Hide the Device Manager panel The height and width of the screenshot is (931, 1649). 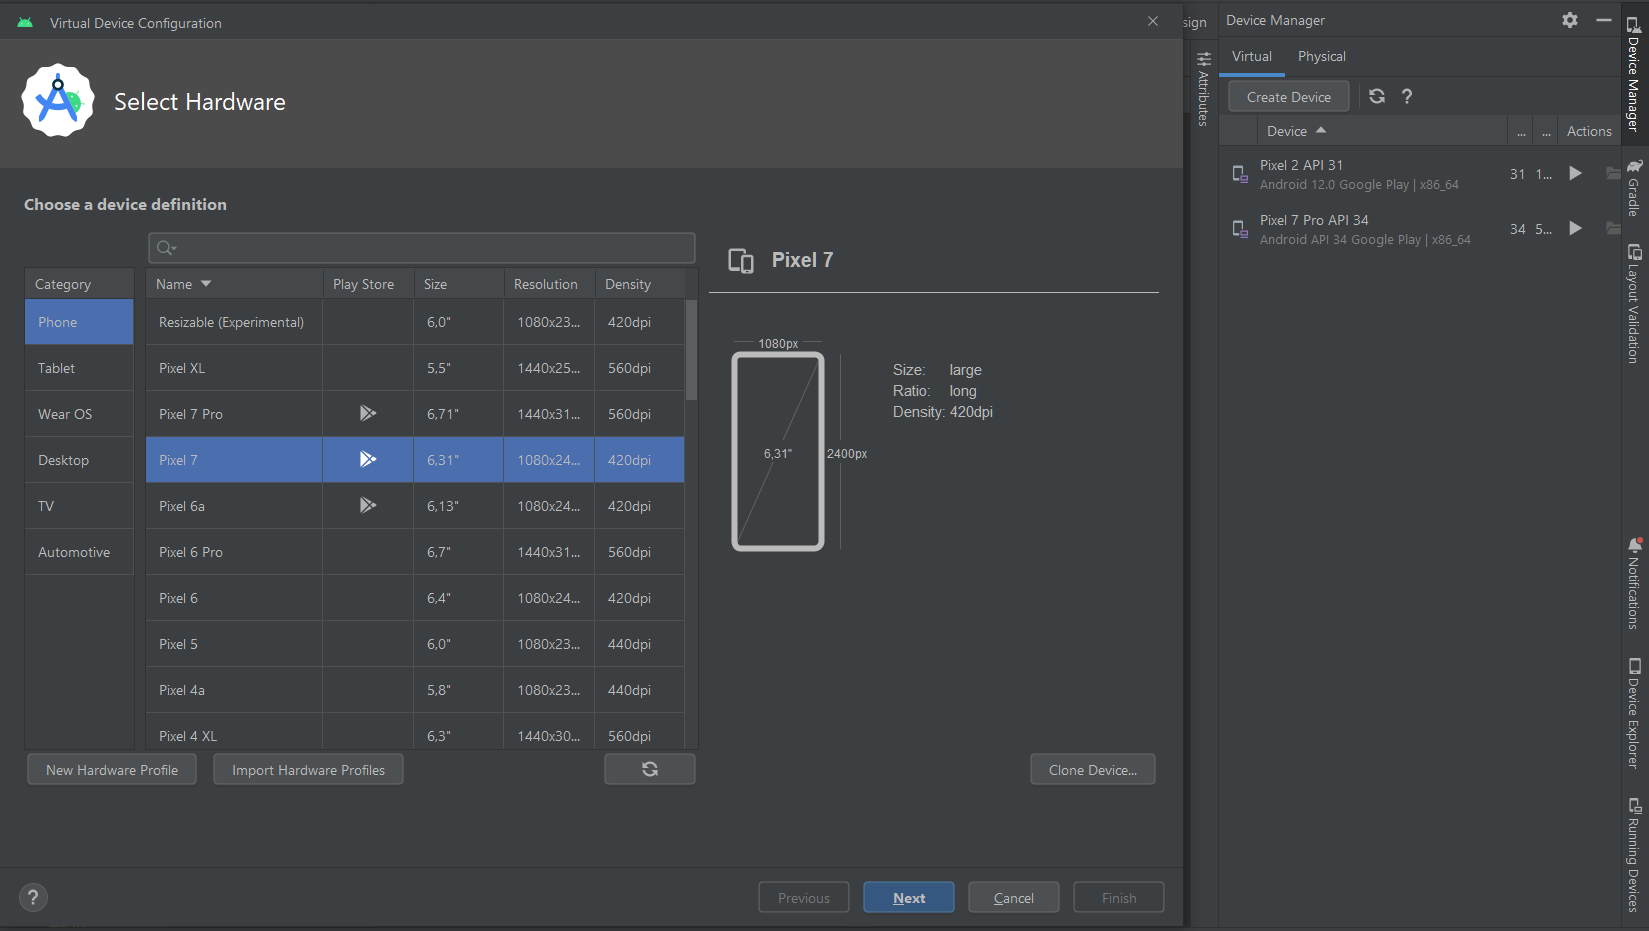1604,20
